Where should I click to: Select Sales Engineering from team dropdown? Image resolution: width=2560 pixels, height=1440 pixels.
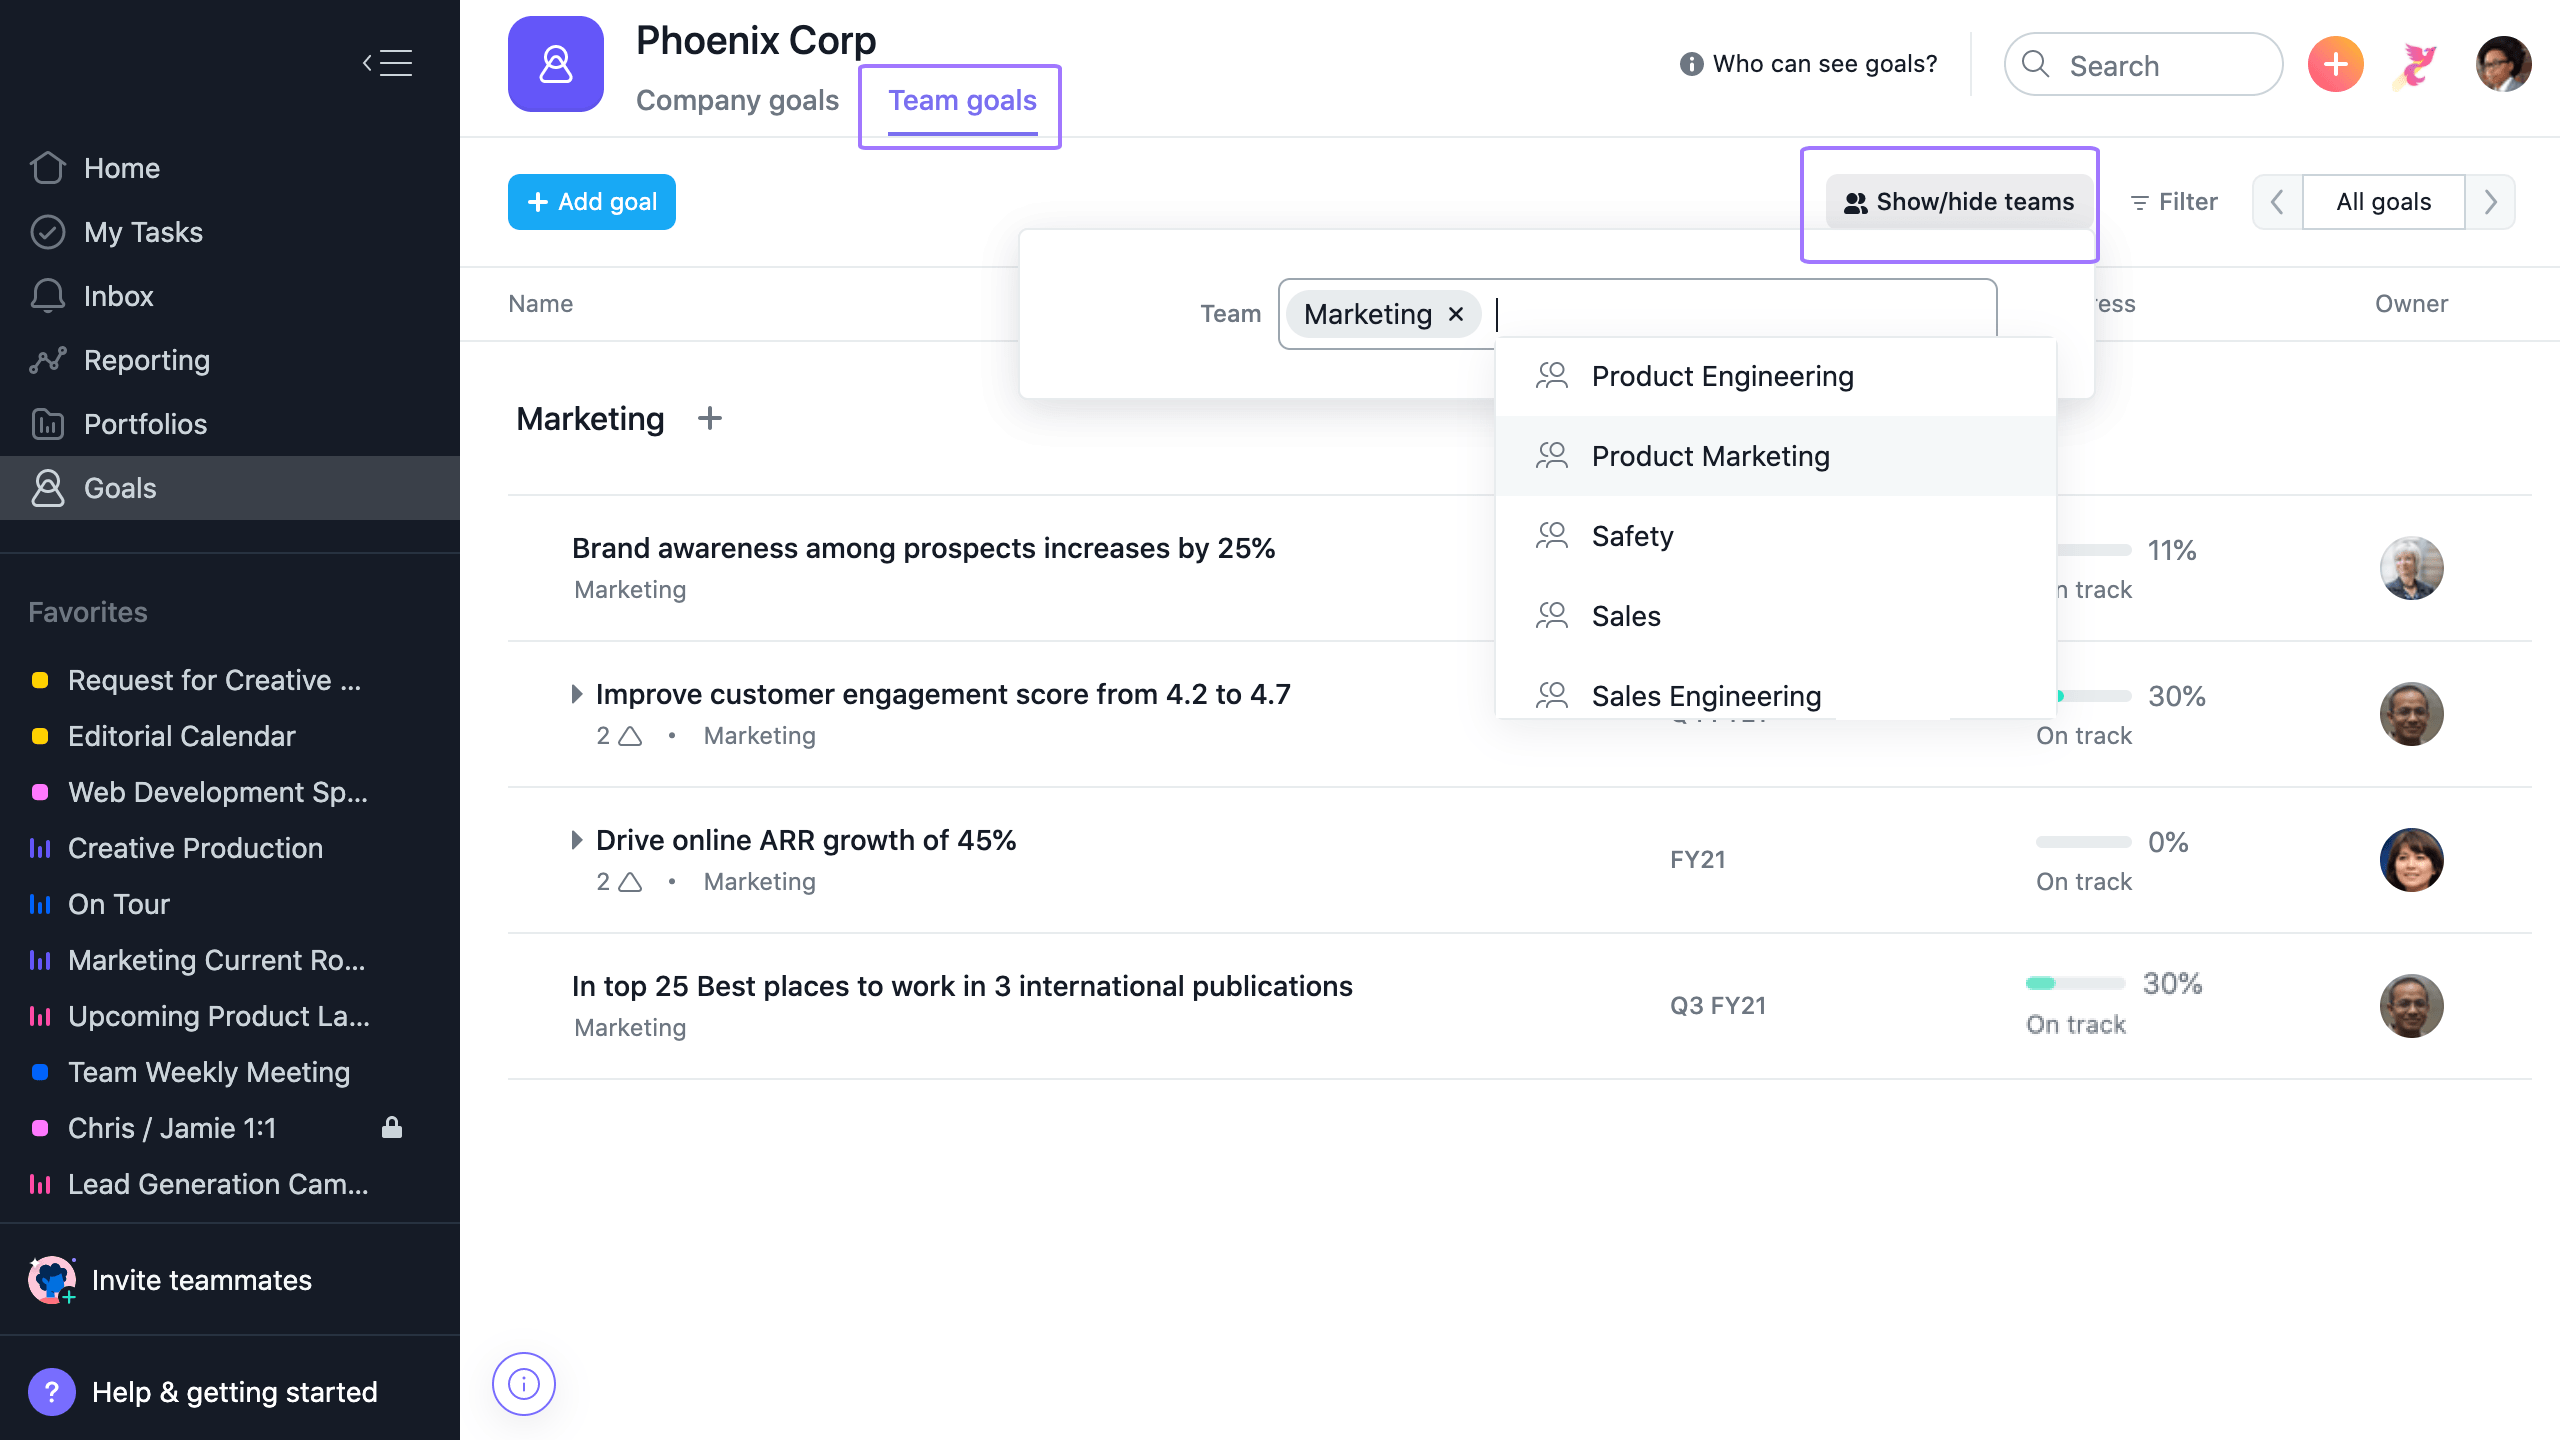[1705, 695]
